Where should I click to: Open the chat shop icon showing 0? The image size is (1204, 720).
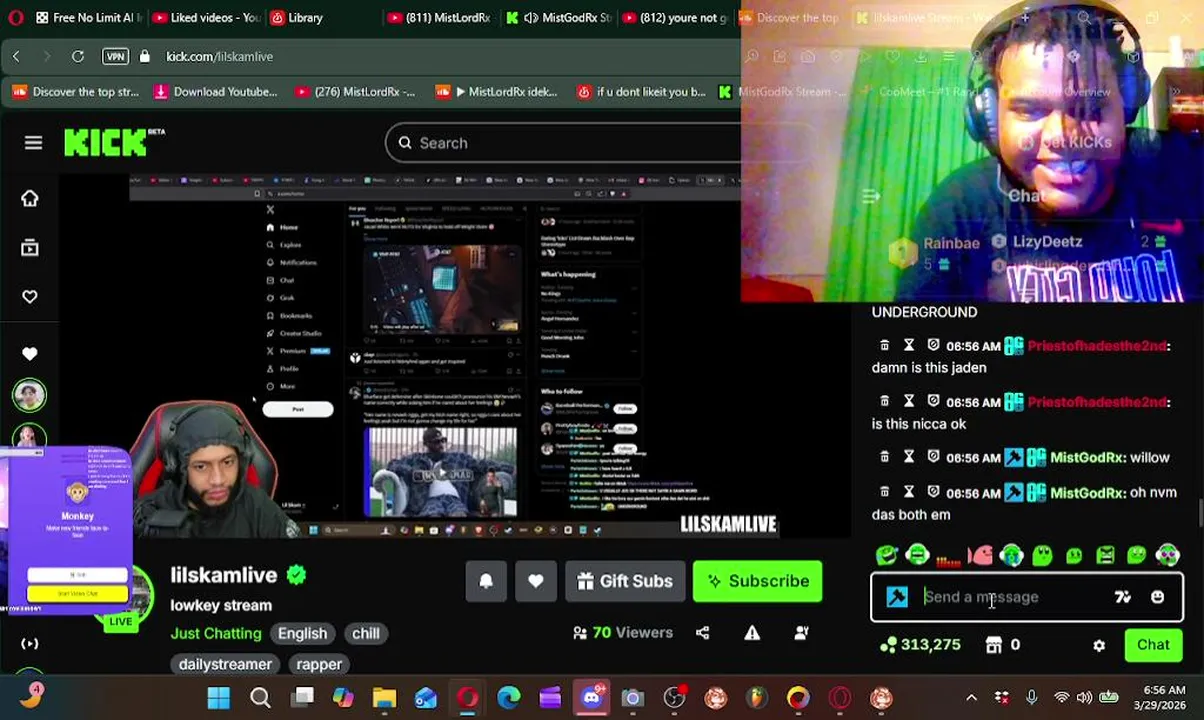[1004, 645]
